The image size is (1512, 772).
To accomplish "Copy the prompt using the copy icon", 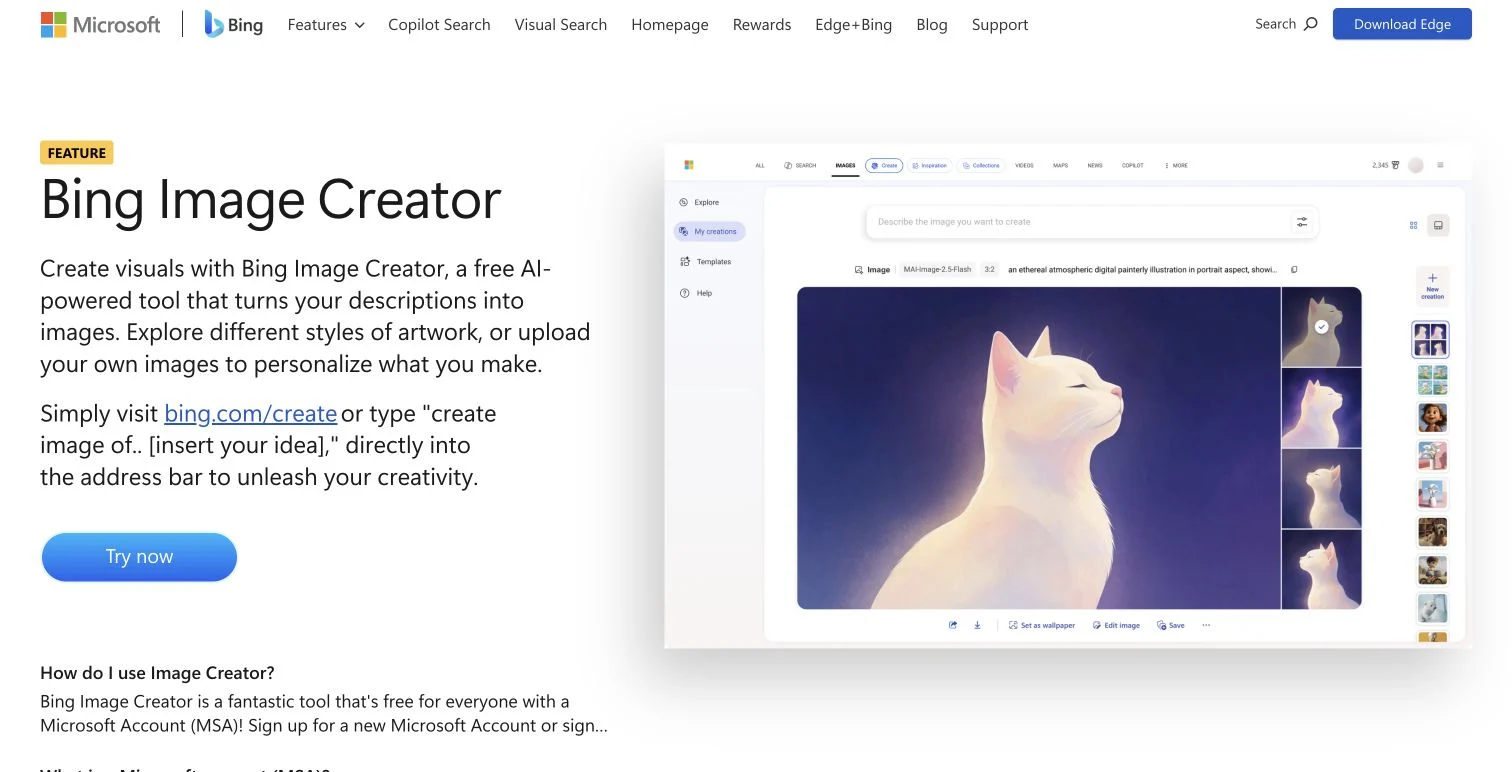I will (1294, 269).
